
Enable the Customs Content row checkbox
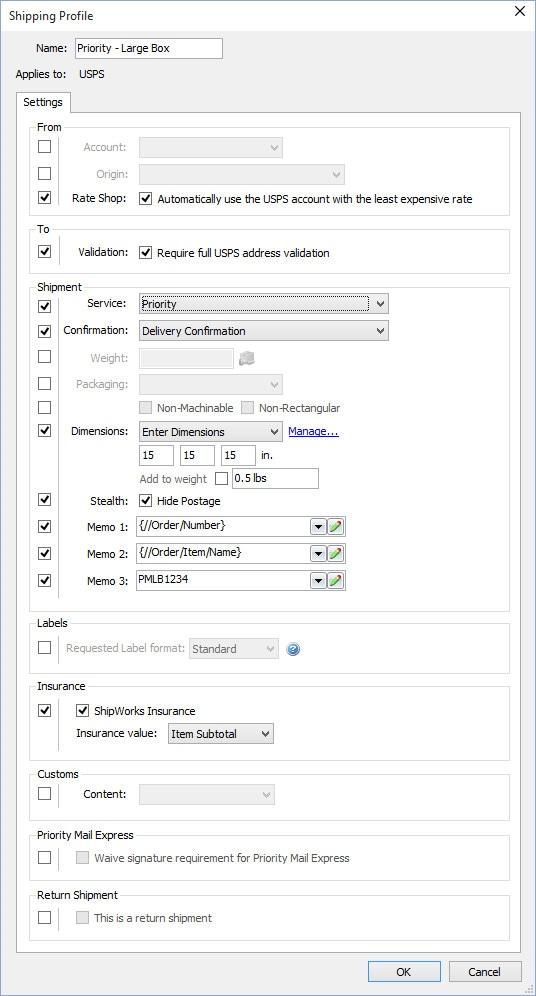44,793
